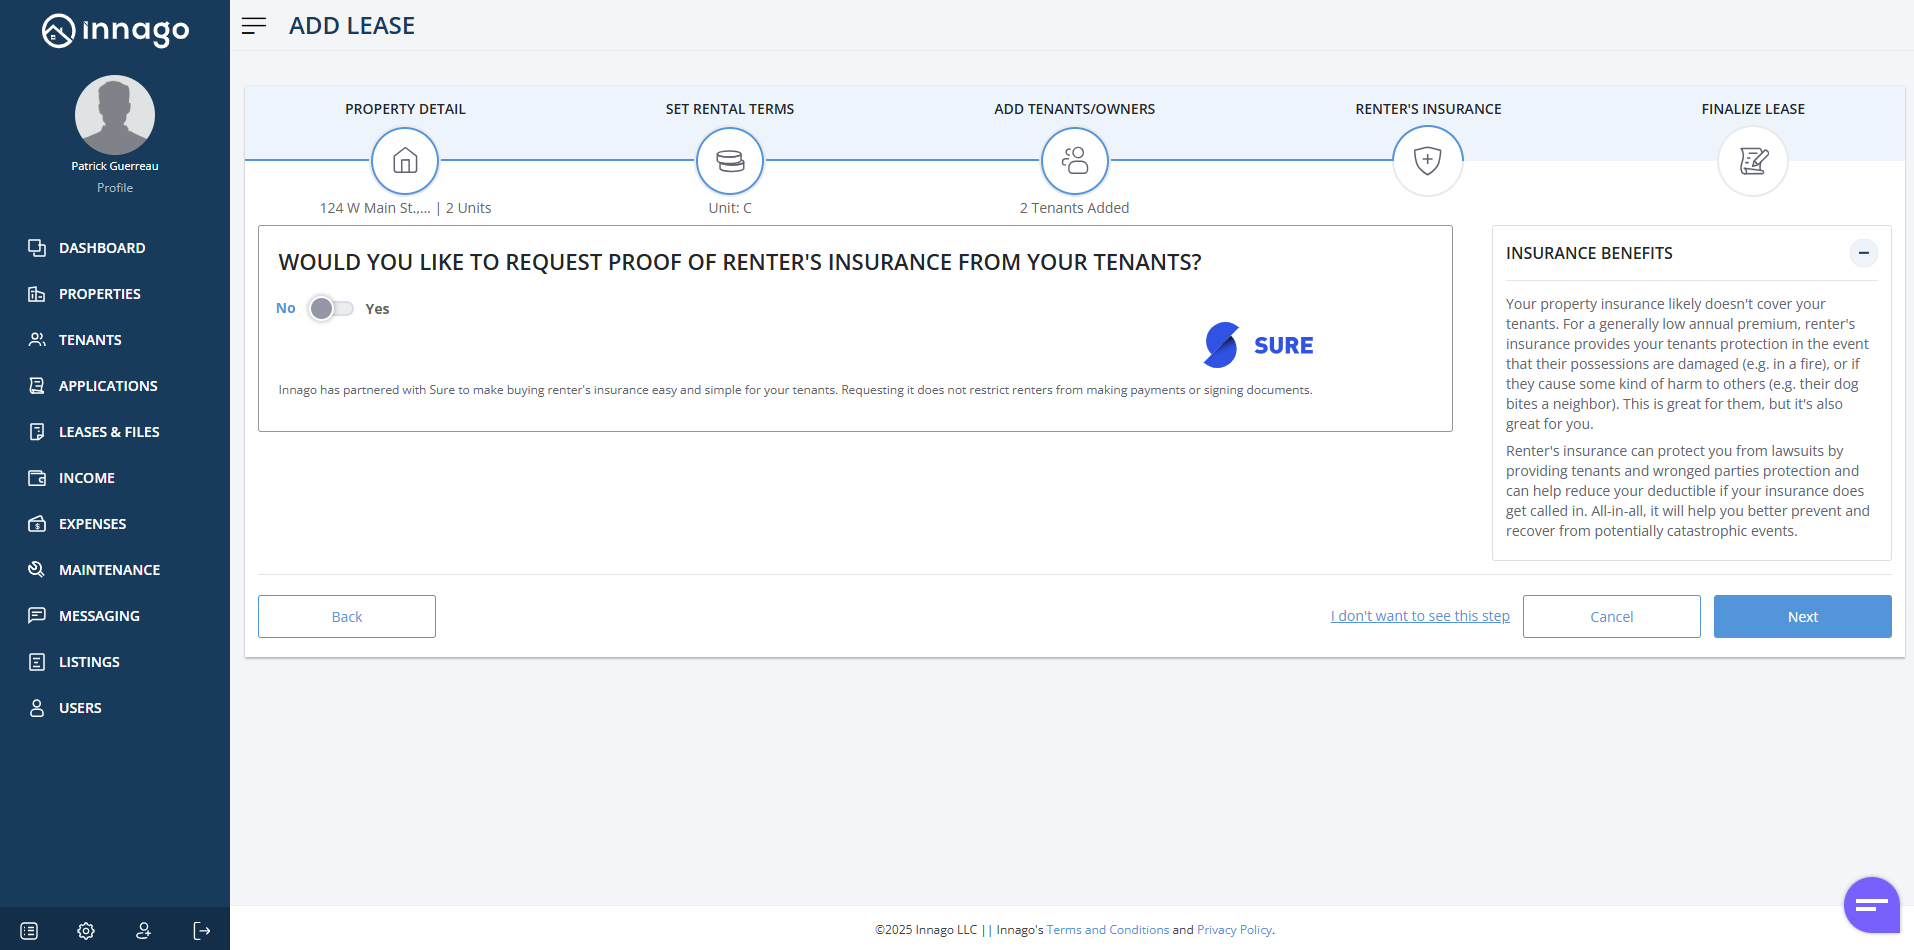
Task: Click the Next button
Action: (x=1802, y=617)
